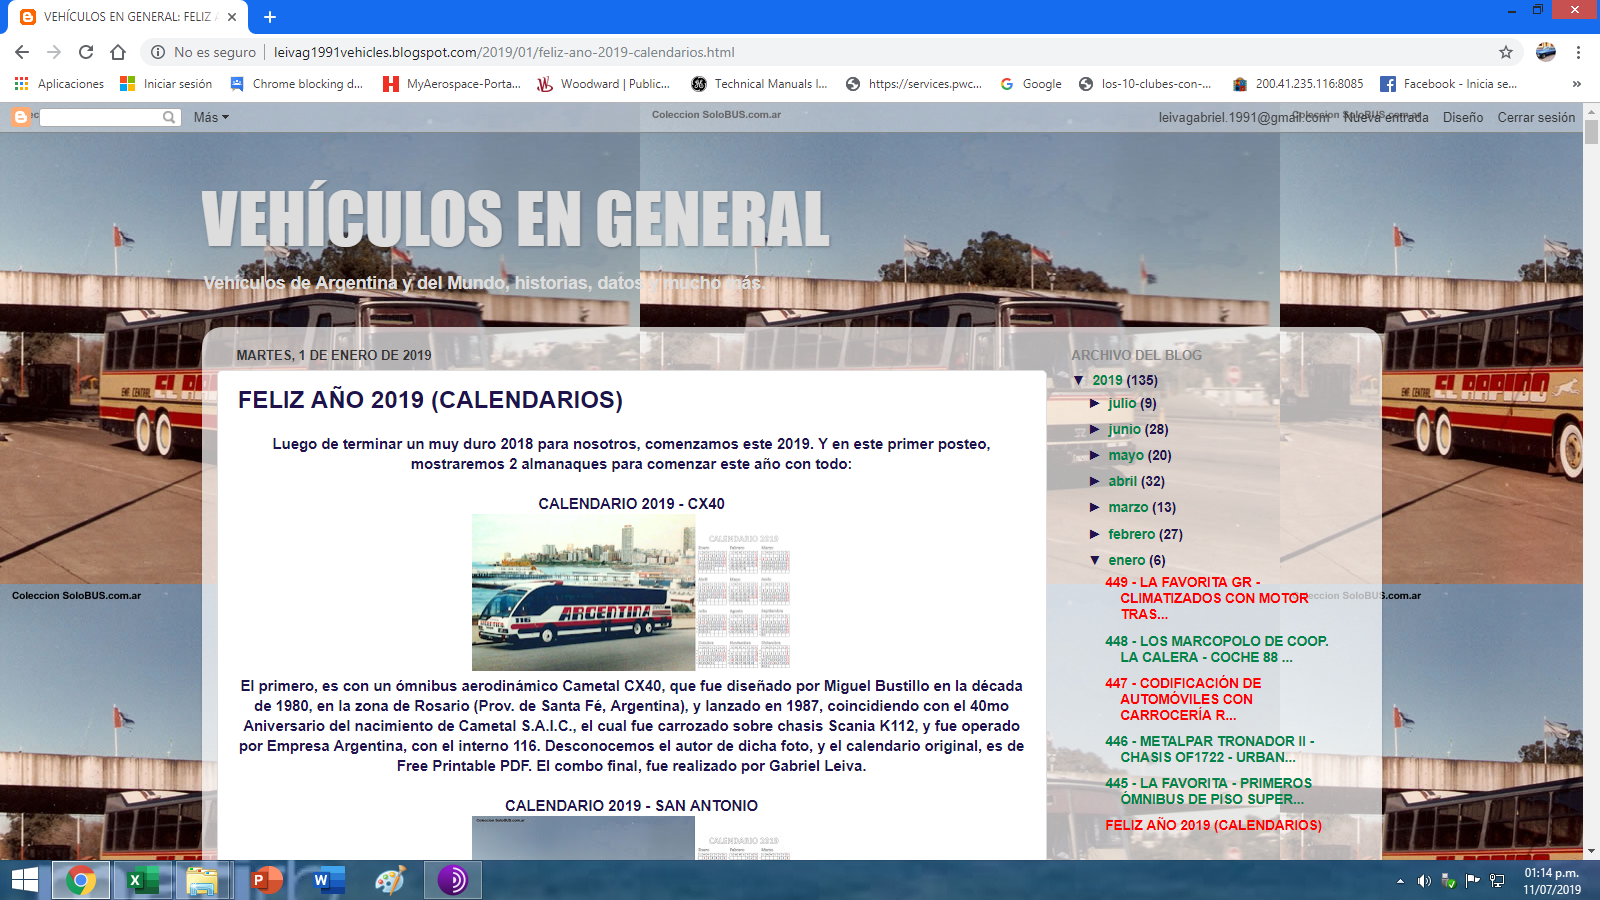Click the Blogger logo icon
The image size is (1600, 900).
21,117
